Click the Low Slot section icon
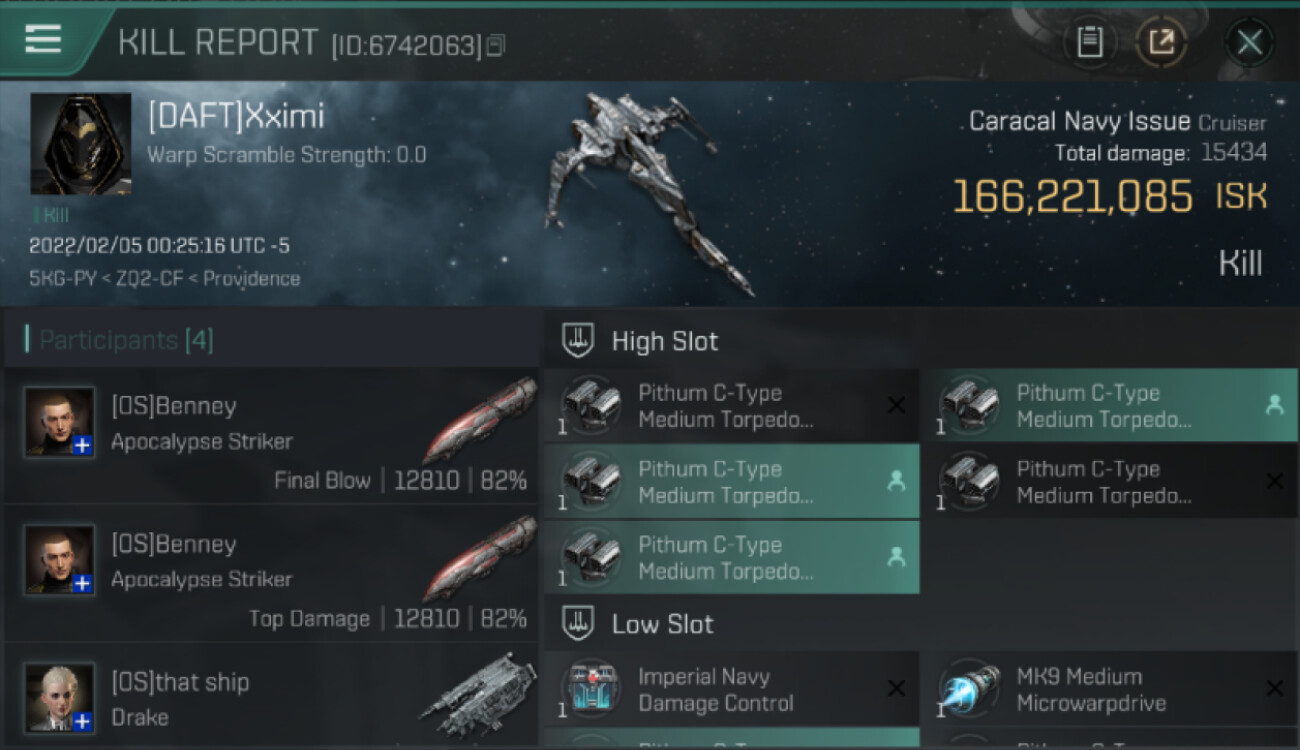 pos(579,624)
